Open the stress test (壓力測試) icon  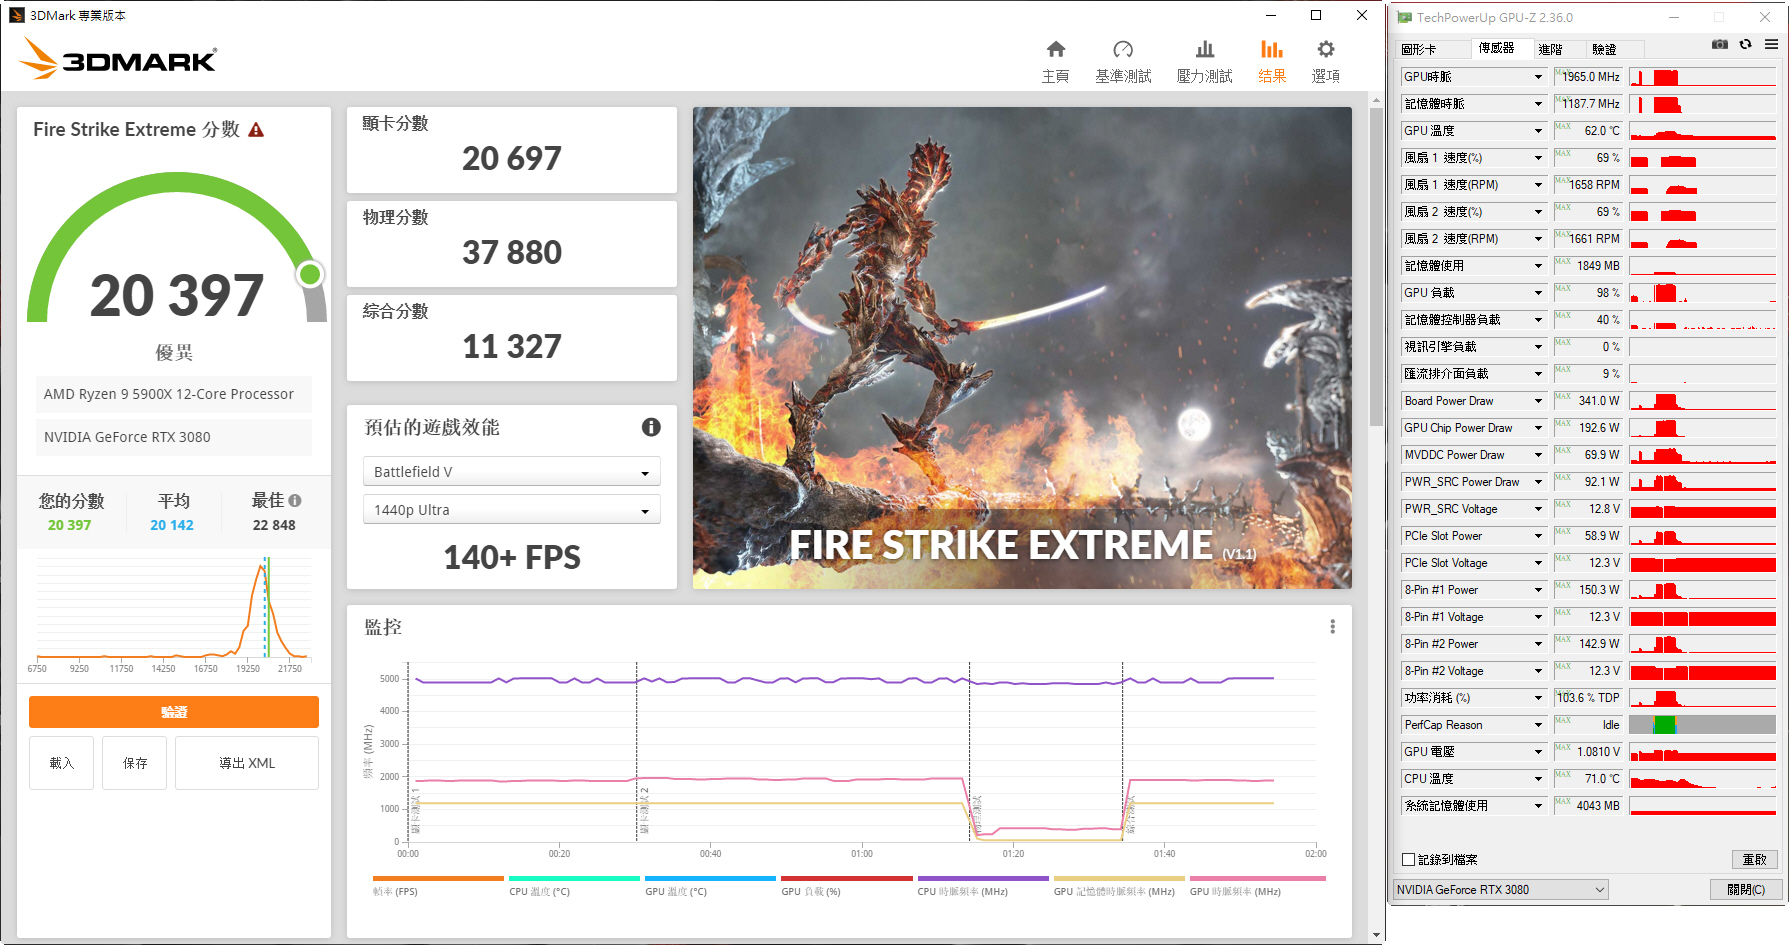[1205, 49]
